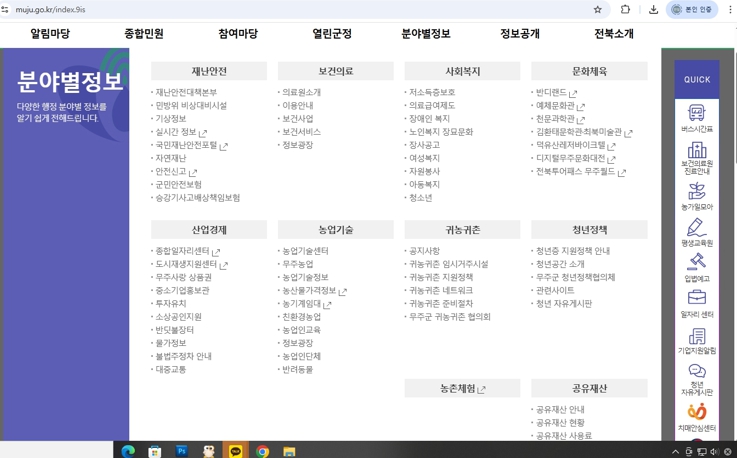Screen dimensions: 737x458
Task: Open 반디랜드 external link
Action: [x=556, y=92]
